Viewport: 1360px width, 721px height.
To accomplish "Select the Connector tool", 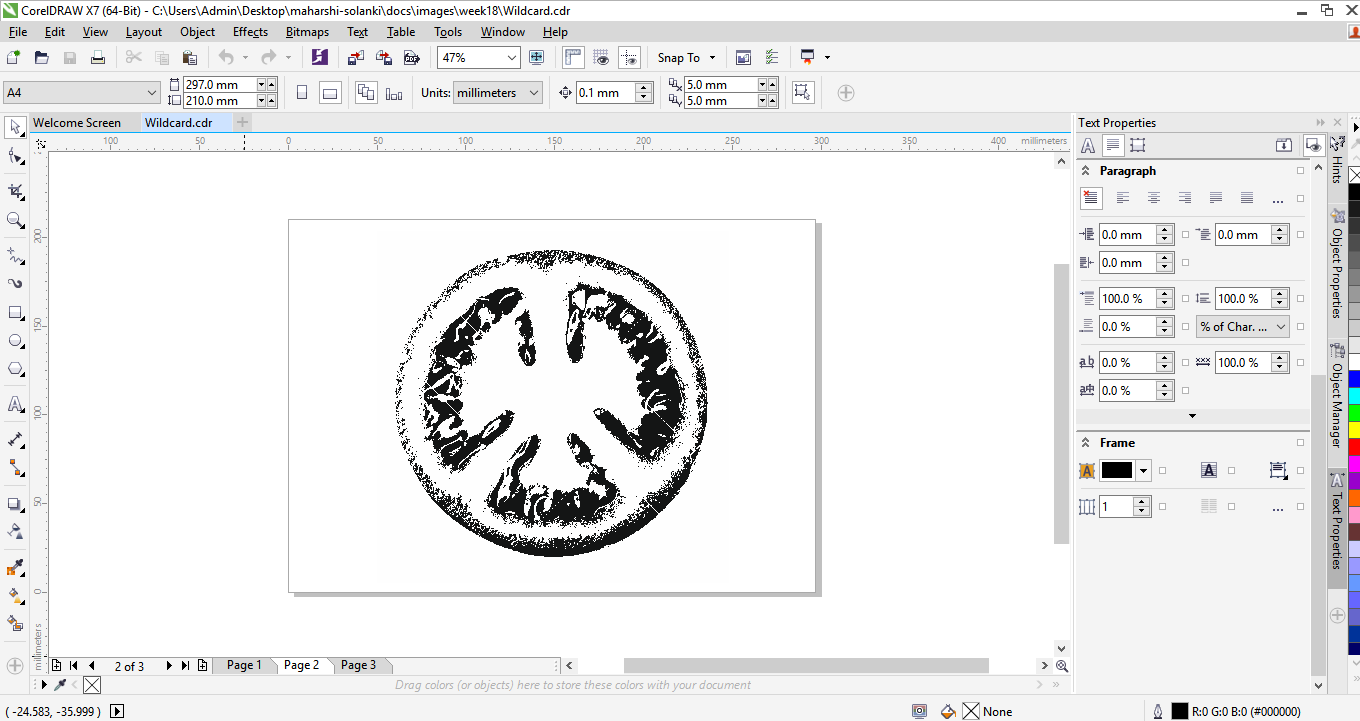I will pyautogui.click(x=15, y=467).
